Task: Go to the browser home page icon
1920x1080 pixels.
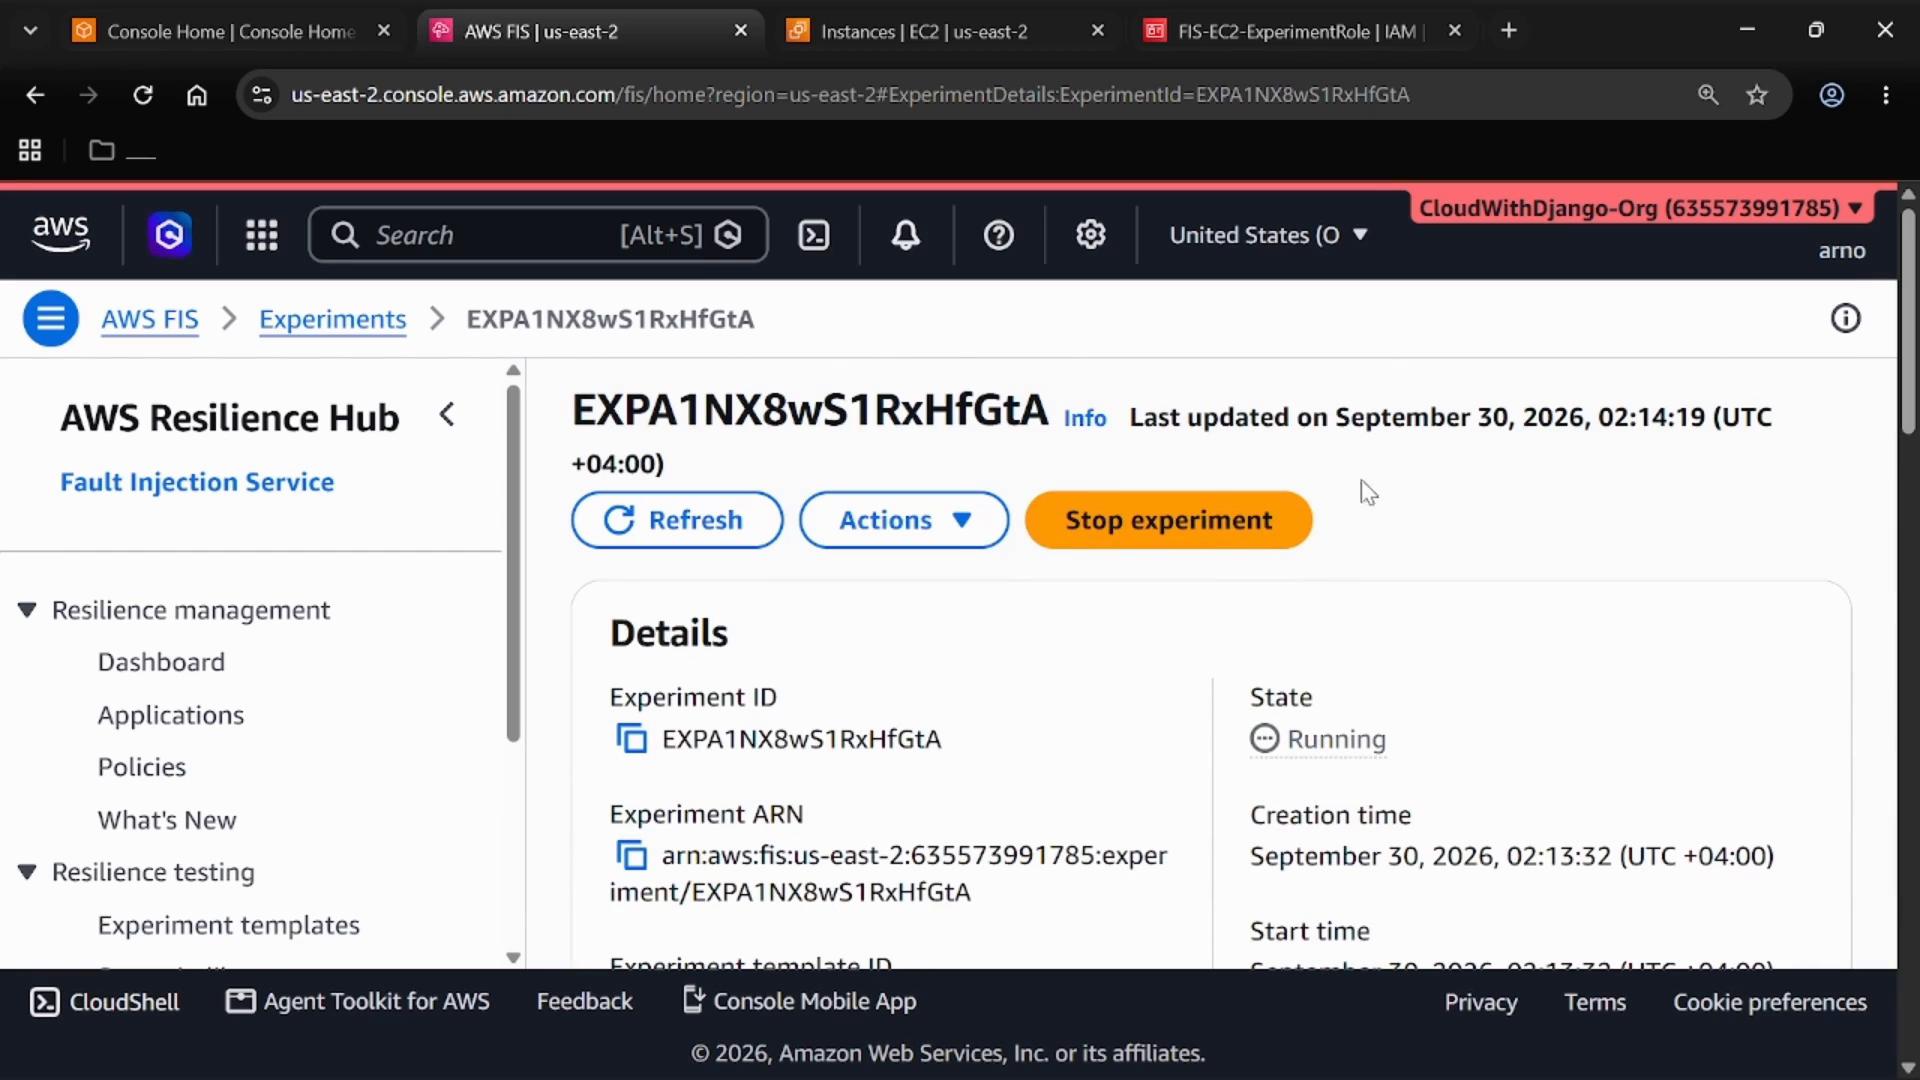Action: [x=197, y=95]
